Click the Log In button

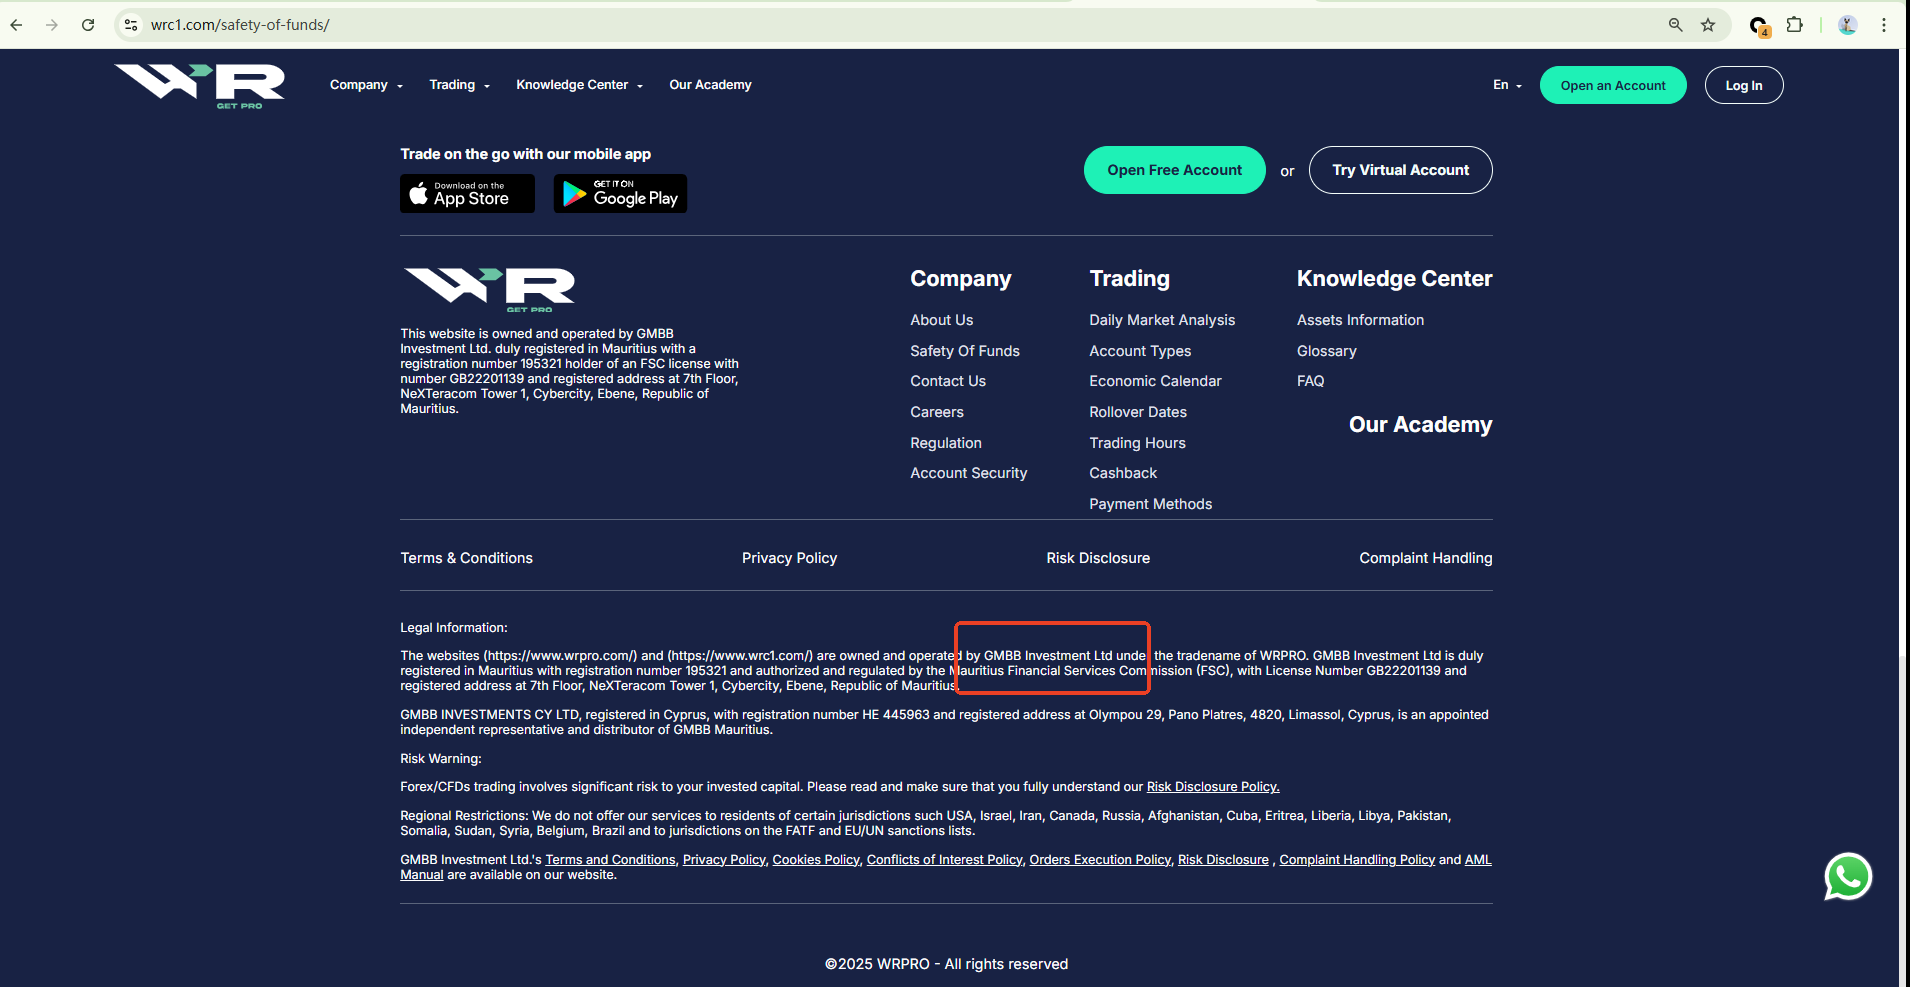pyautogui.click(x=1743, y=85)
